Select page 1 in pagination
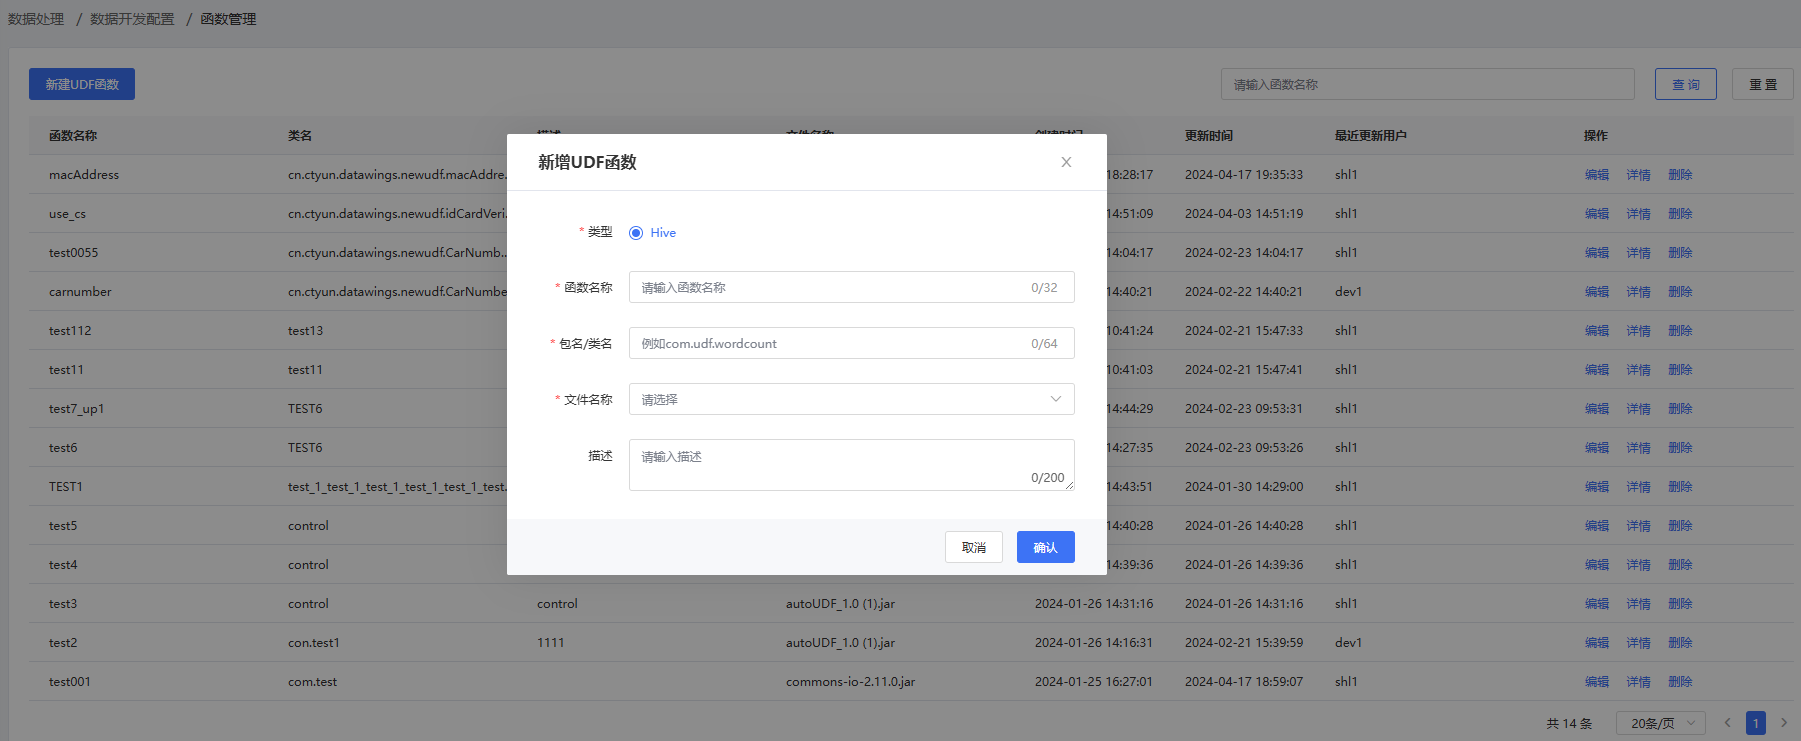 [1756, 723]
